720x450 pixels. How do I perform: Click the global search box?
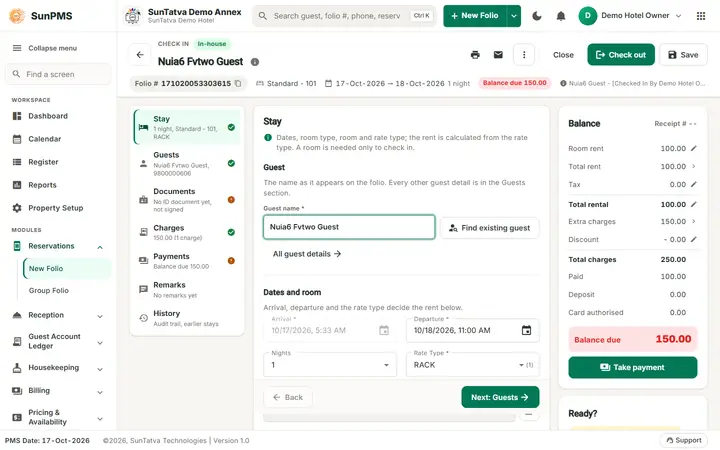343,16
